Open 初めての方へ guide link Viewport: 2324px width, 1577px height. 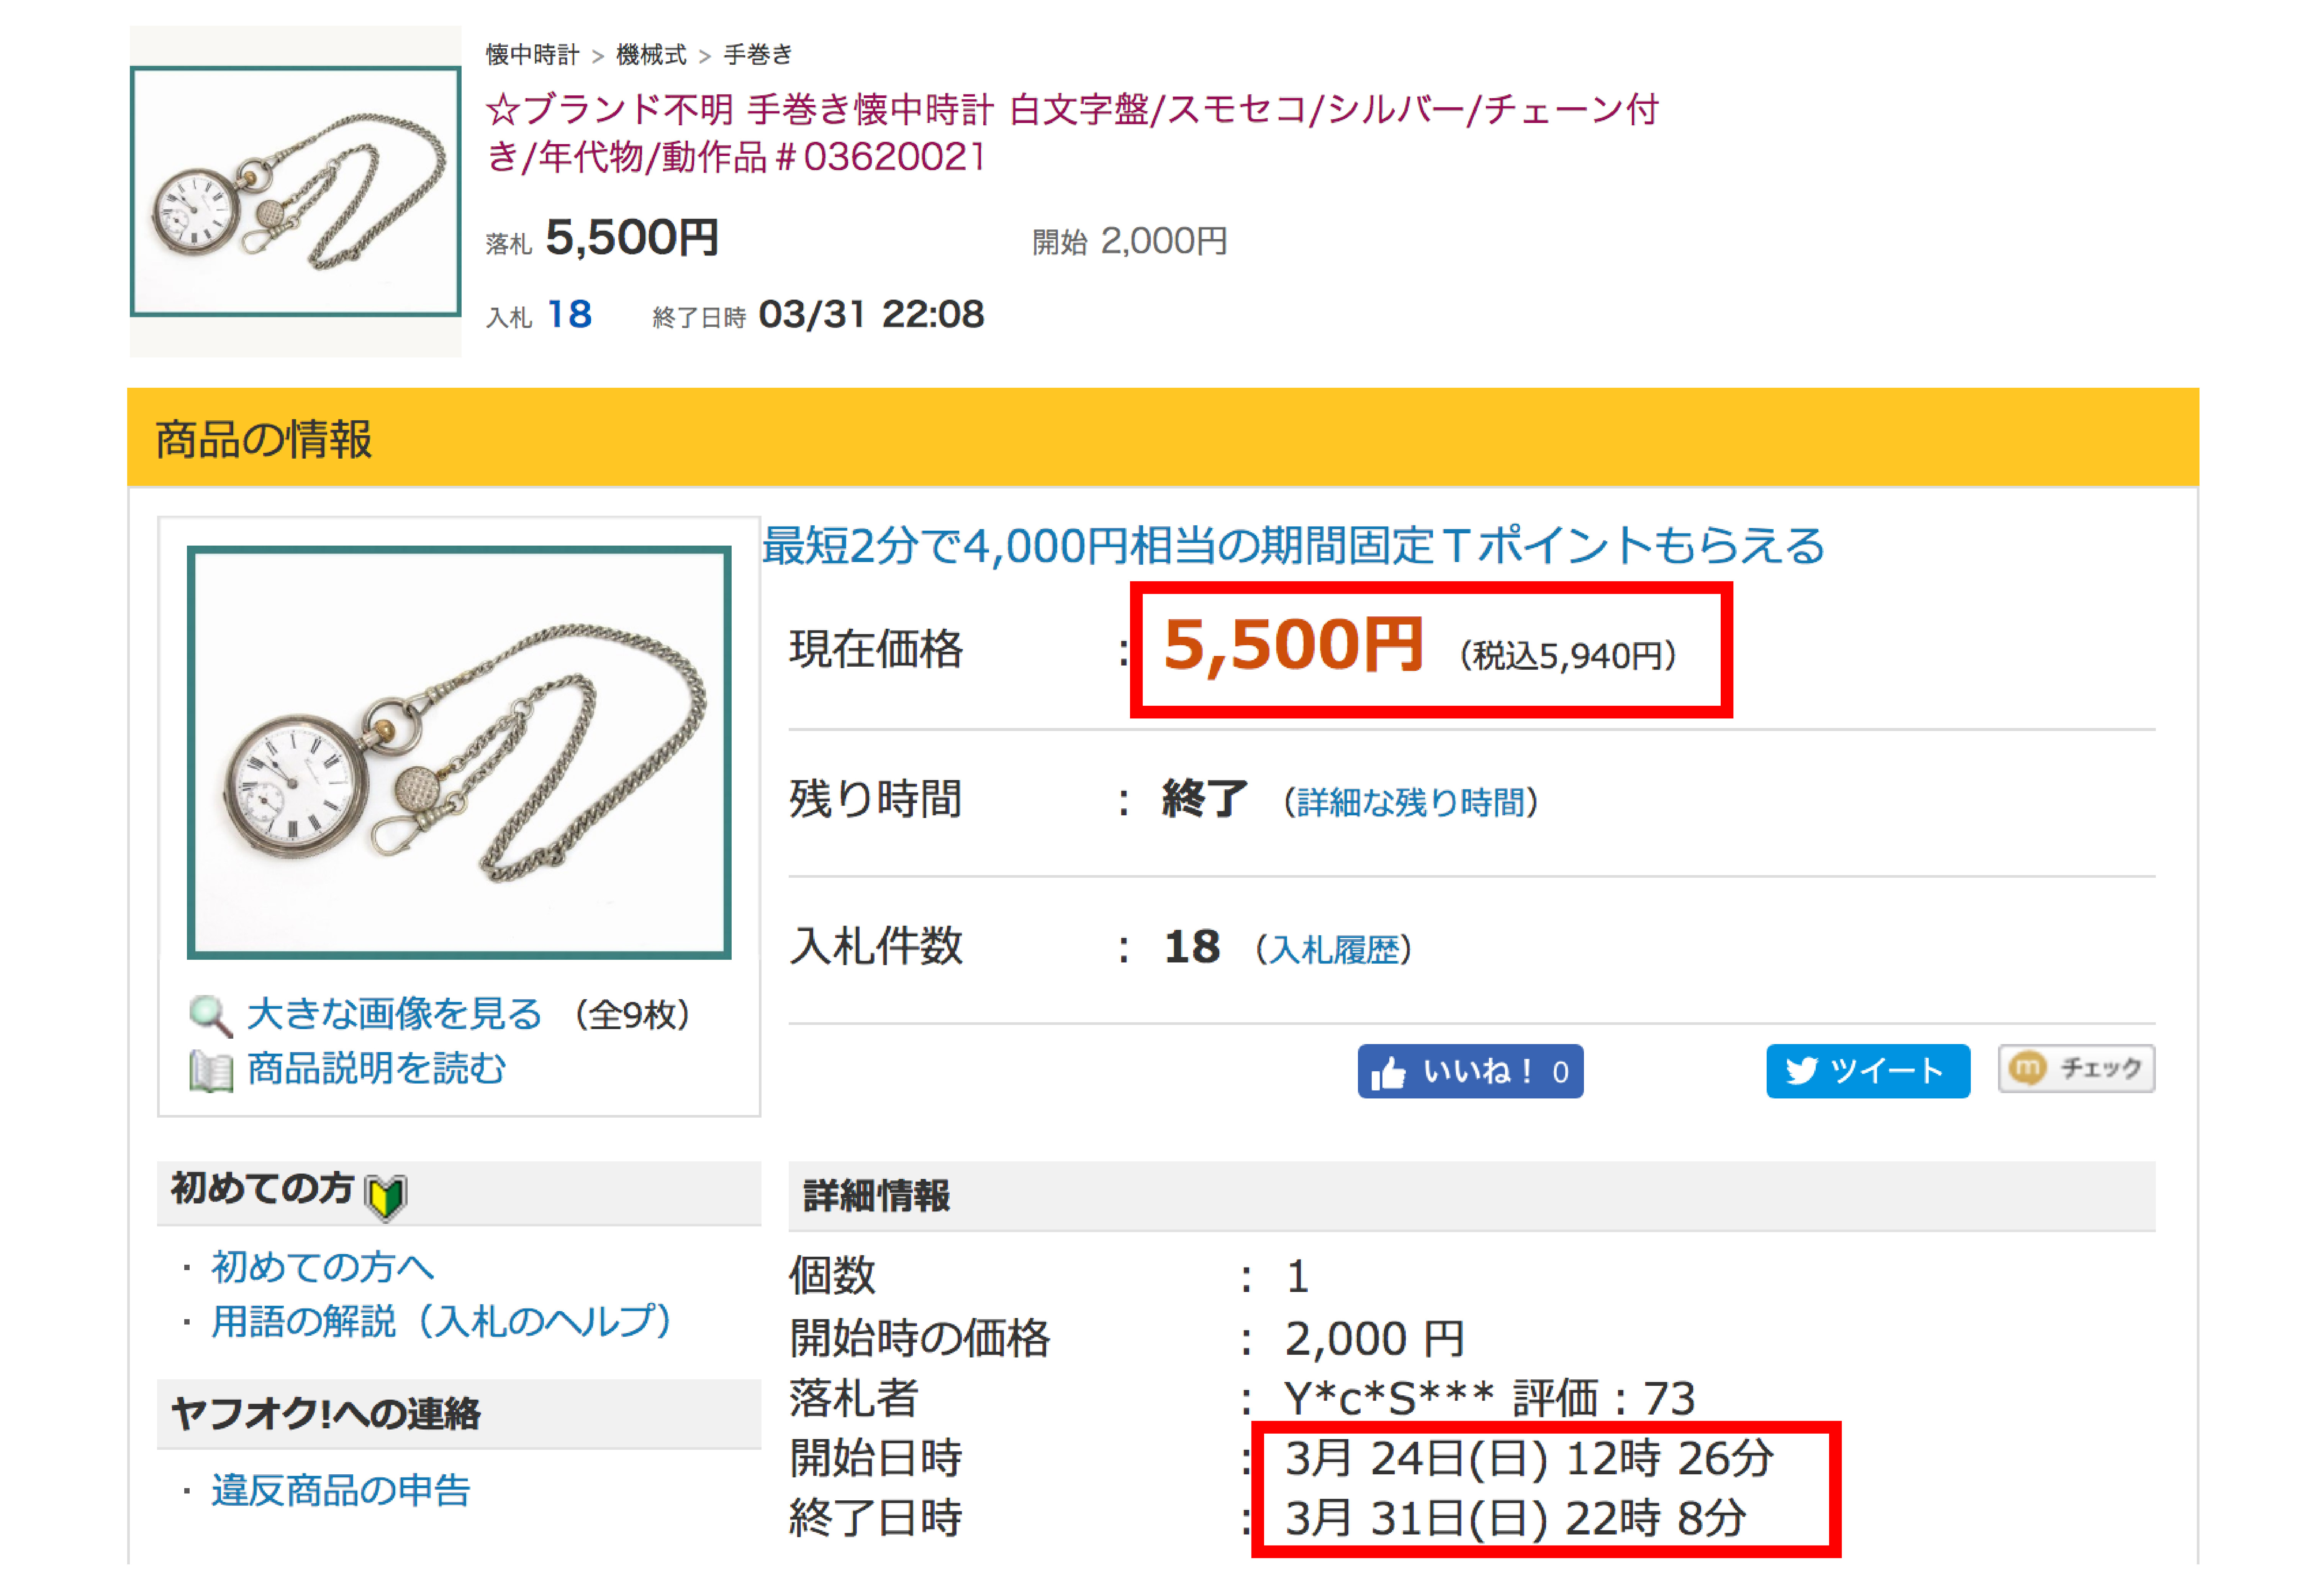coord(322,1267)
